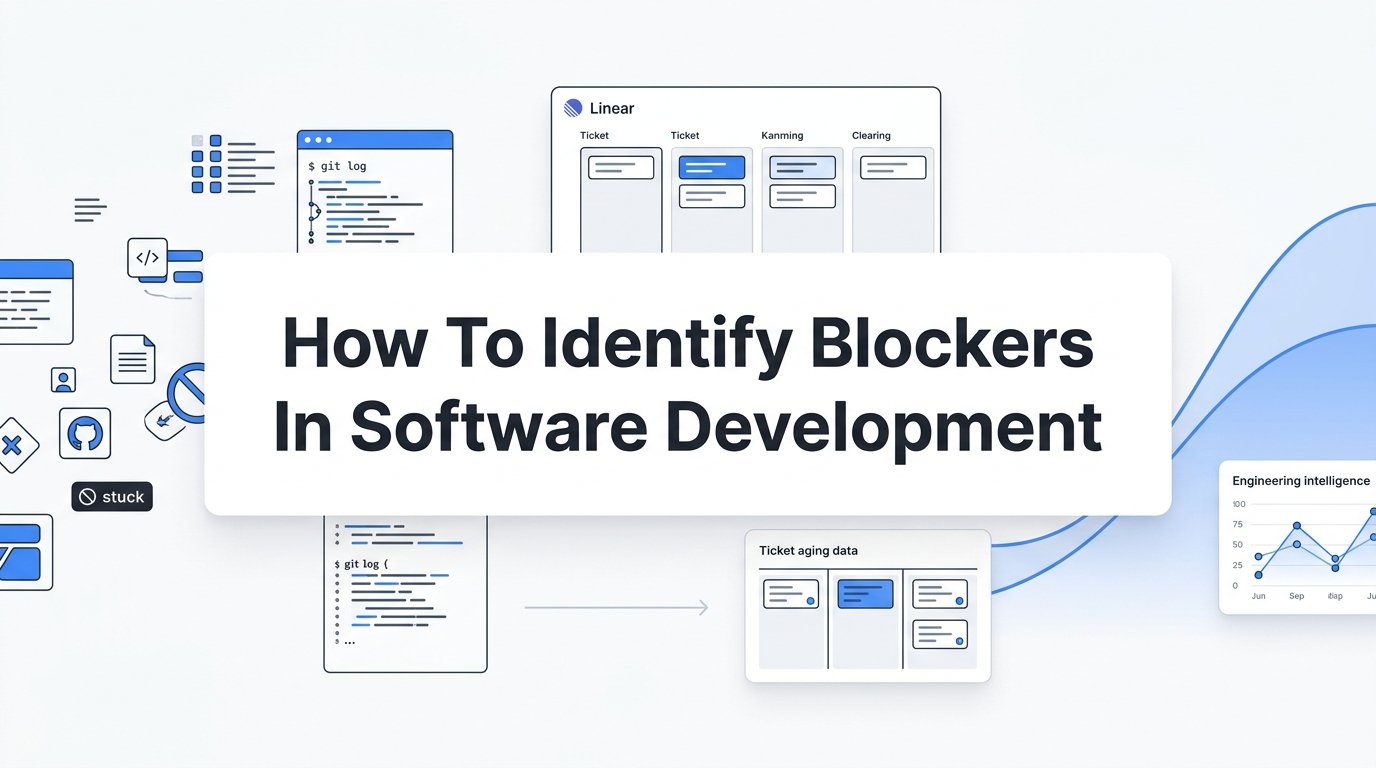Click the Jun axis label
Image resolution: width=1376 pixels, height=768 pixels.
coord(1258,596)
